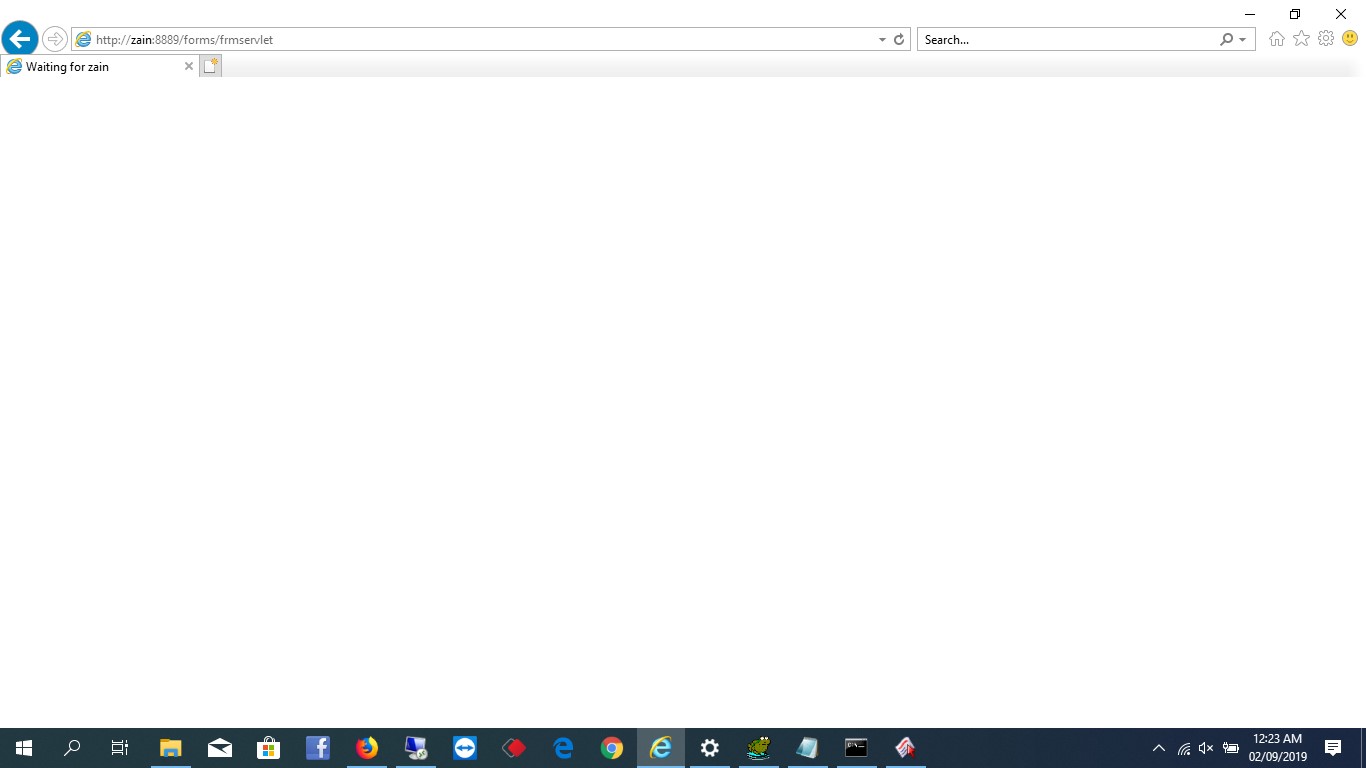The image size is (1366, 768).
Task: Switch to the Toad frog app on taskbar
Action: pos(759,748)
